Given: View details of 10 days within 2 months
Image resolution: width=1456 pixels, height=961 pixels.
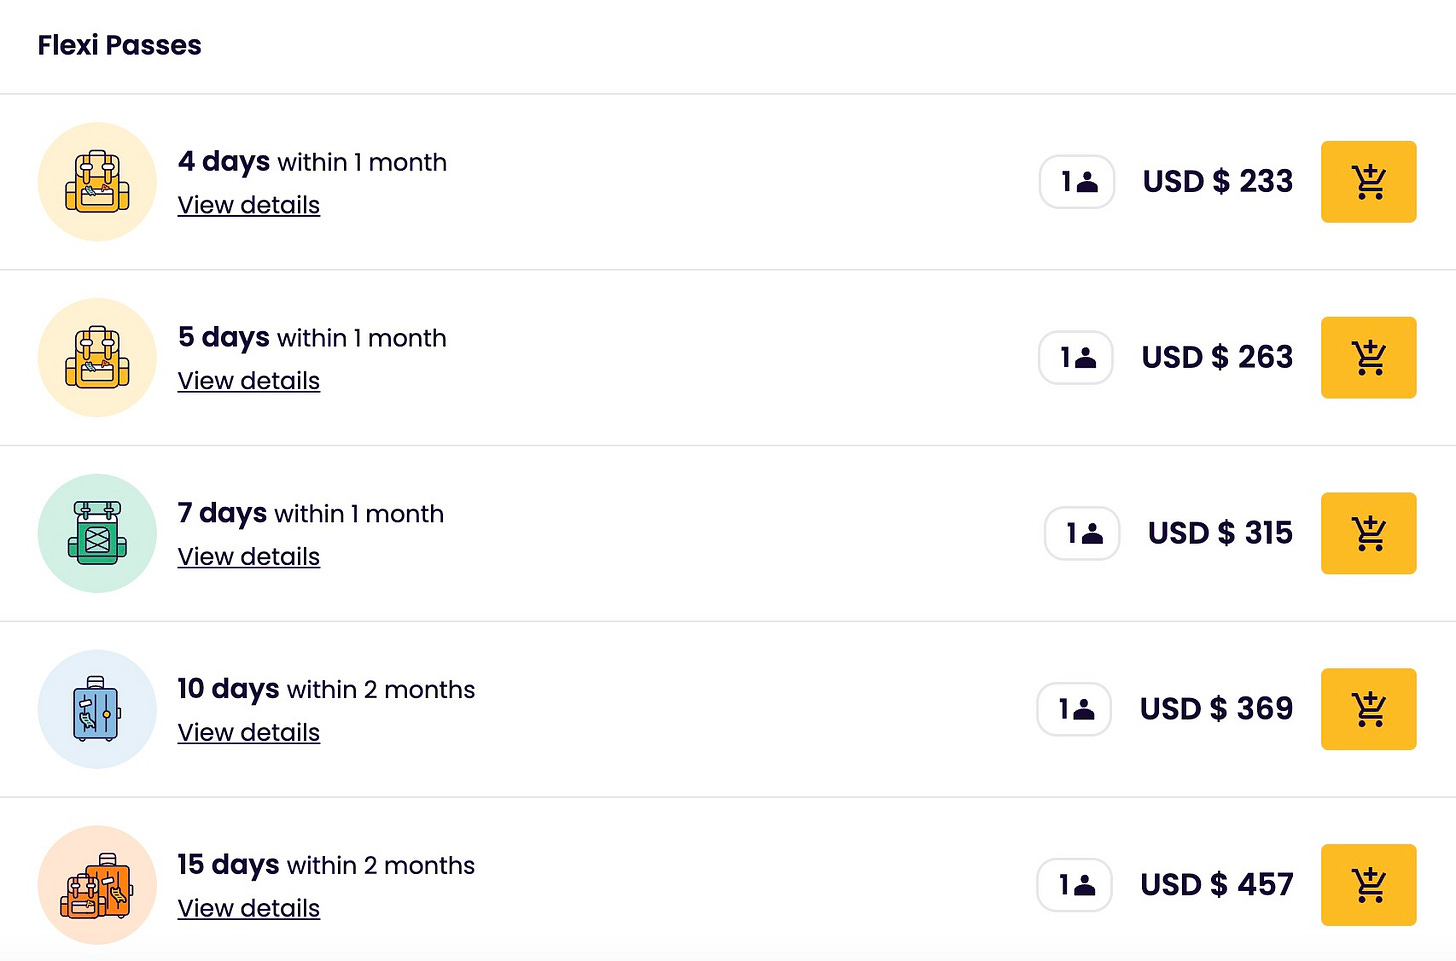Looking at the screenshot, I should click(249, 733).
